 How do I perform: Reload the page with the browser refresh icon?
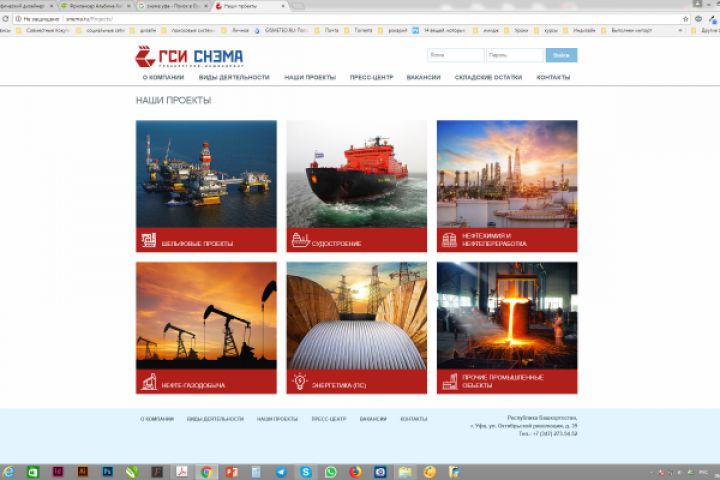click(x=6, y=19)
